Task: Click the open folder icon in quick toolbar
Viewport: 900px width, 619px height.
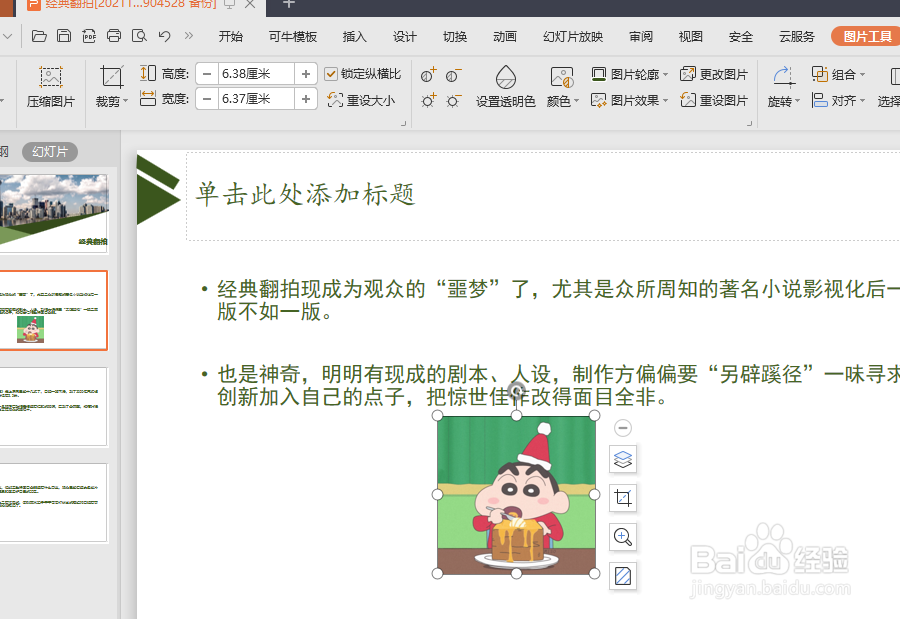Action: (39, 36)
